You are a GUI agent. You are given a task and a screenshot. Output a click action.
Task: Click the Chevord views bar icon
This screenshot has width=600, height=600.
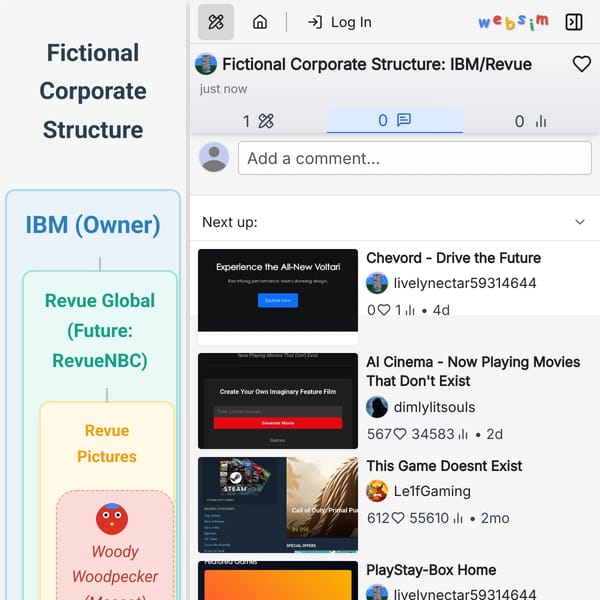[x=410, y=310]
